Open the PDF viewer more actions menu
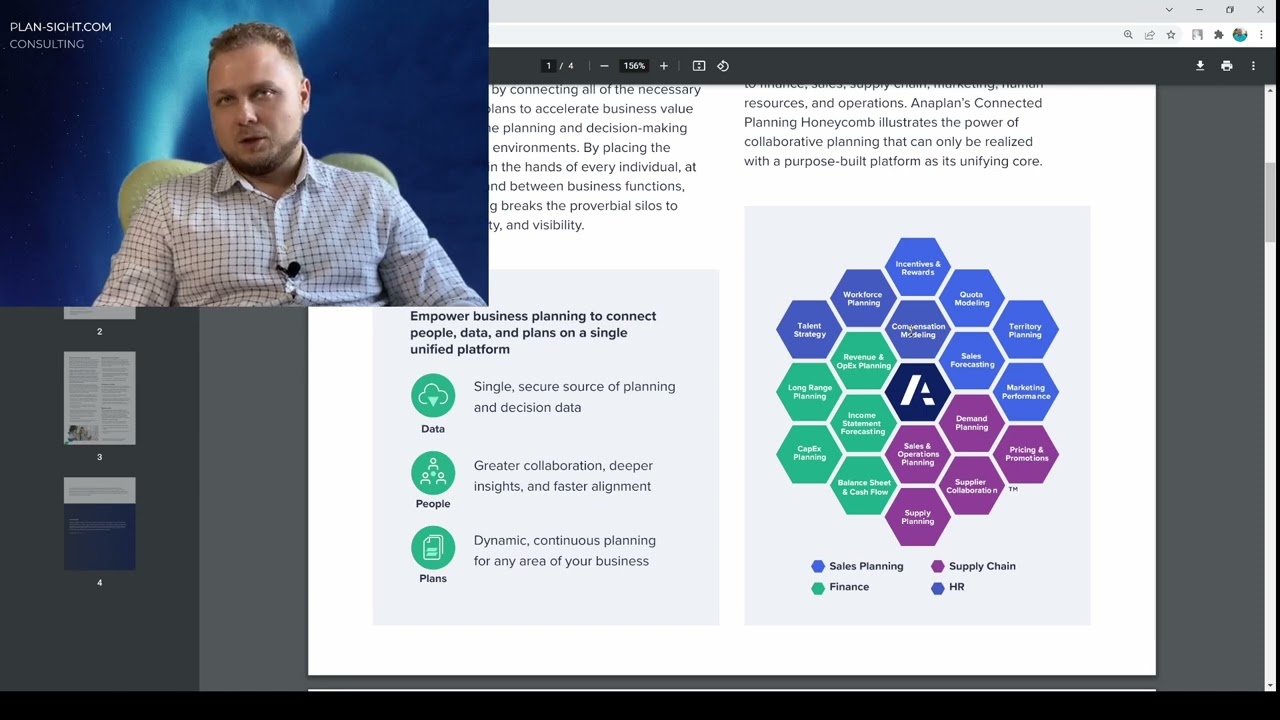The height and width of the screenshot is (720, 1280). (x=1253, y=66)
